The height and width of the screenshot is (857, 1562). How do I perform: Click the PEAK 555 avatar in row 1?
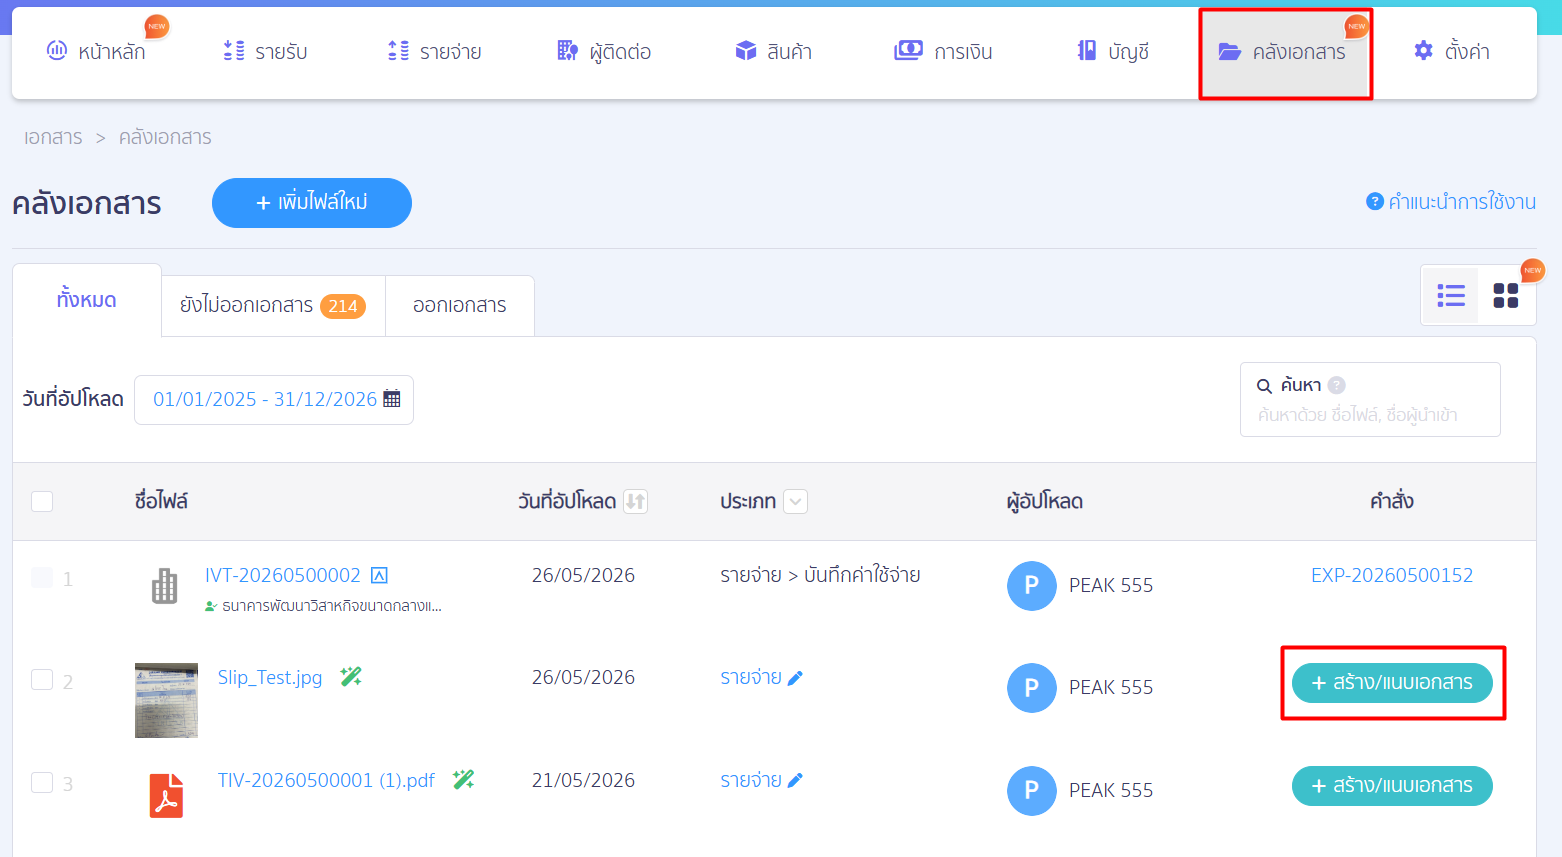click(x=1032, y=586)
